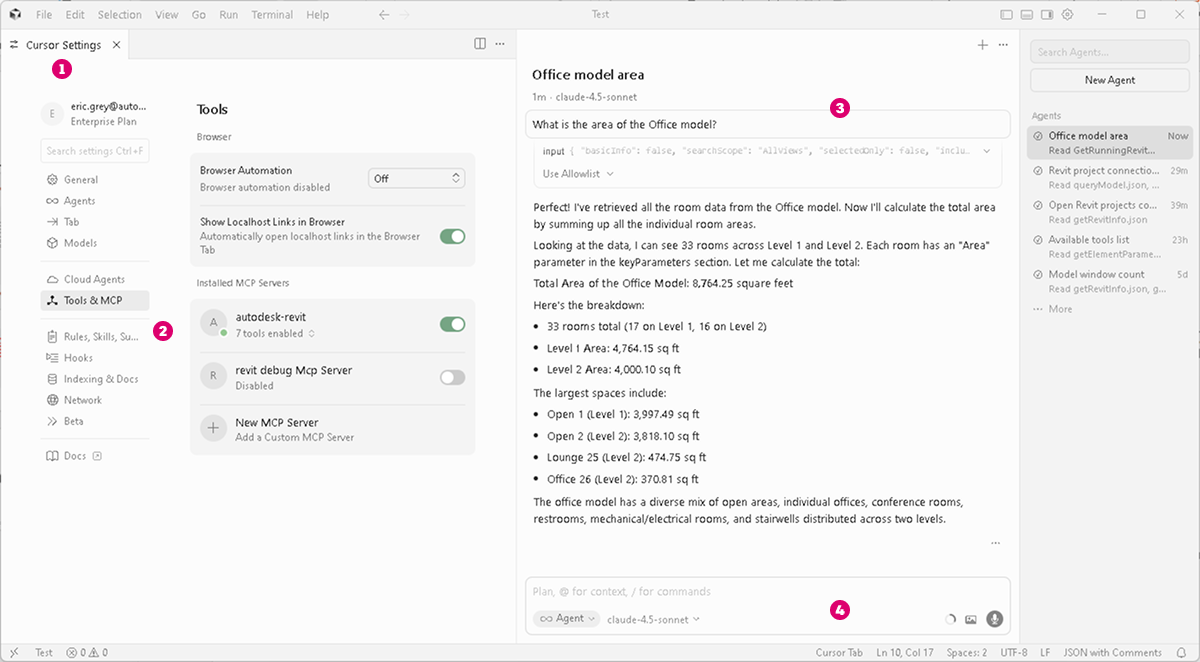Click JSON with Comments language mode
This screenshot has height=662, width=1200.
[1112, 653]
